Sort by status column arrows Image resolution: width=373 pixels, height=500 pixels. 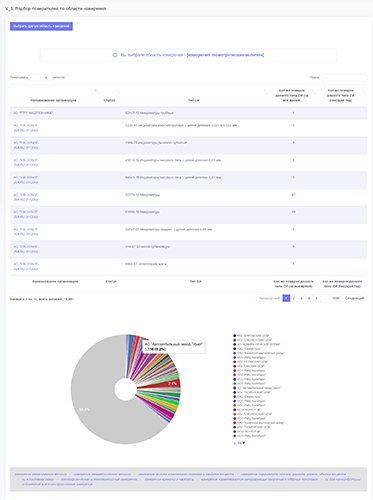coord(118,91)
